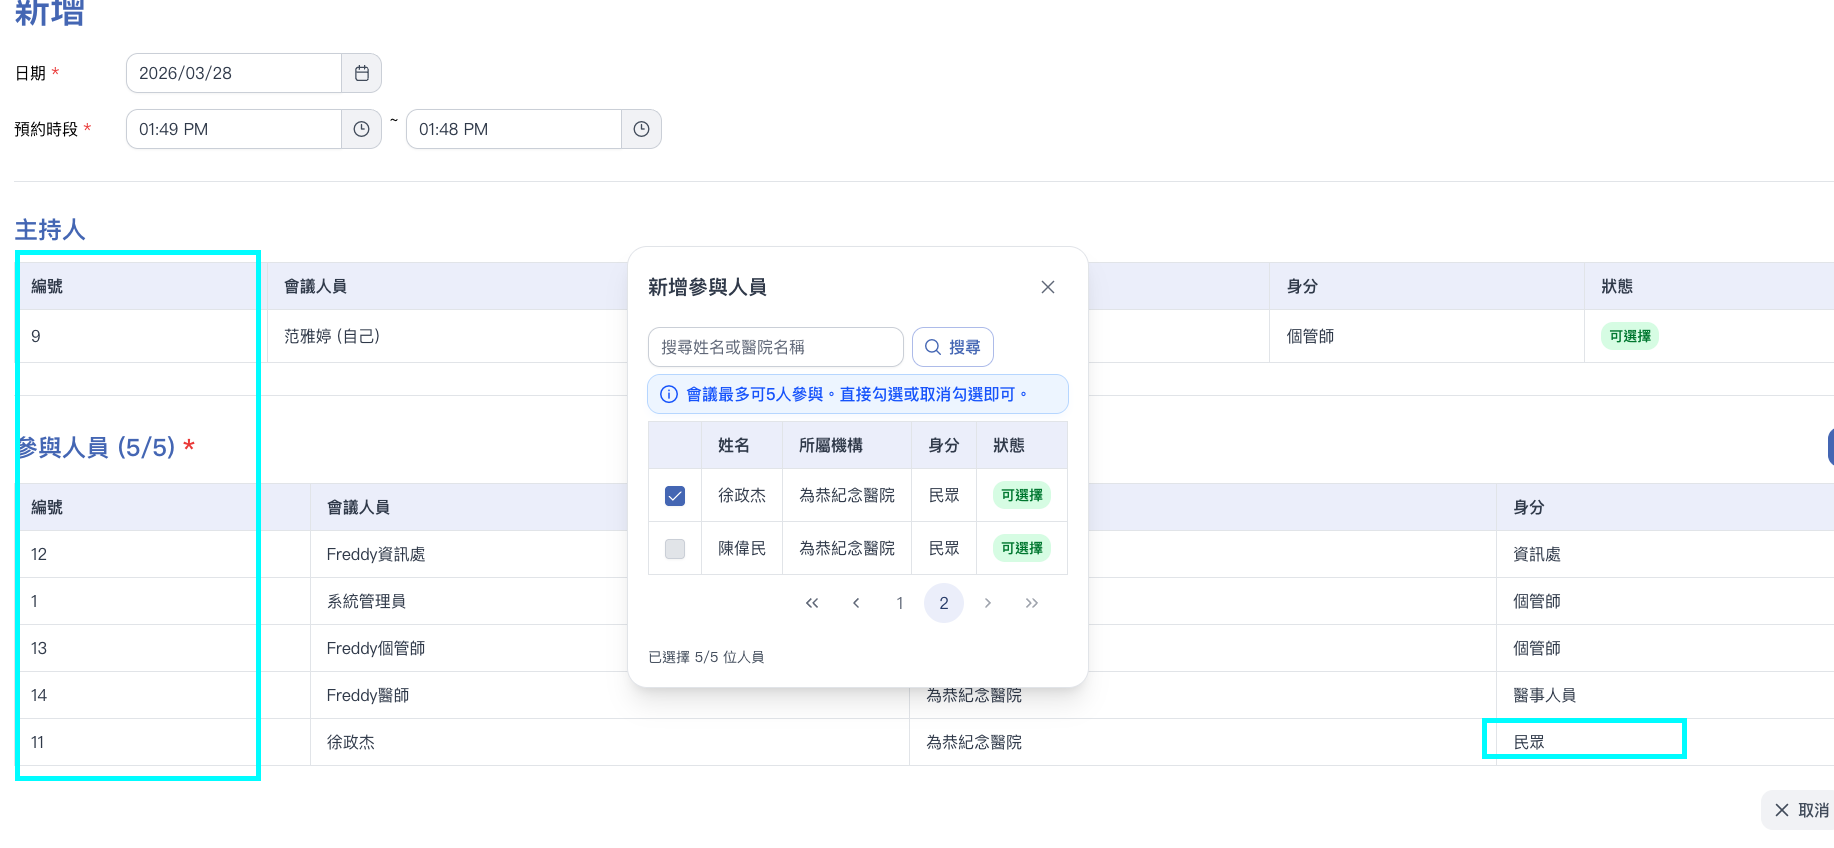Jump to last page of participants

coord(1032,603)
